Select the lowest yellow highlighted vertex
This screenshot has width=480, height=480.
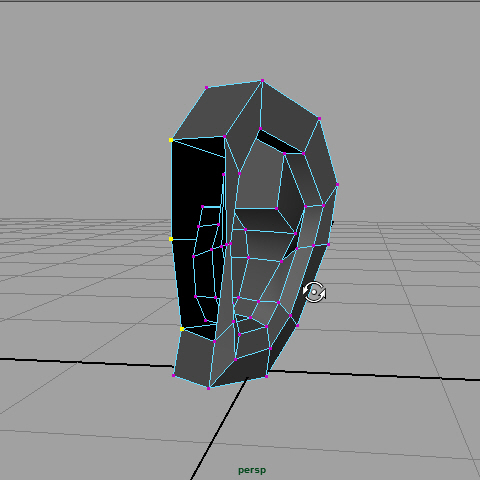182,329
